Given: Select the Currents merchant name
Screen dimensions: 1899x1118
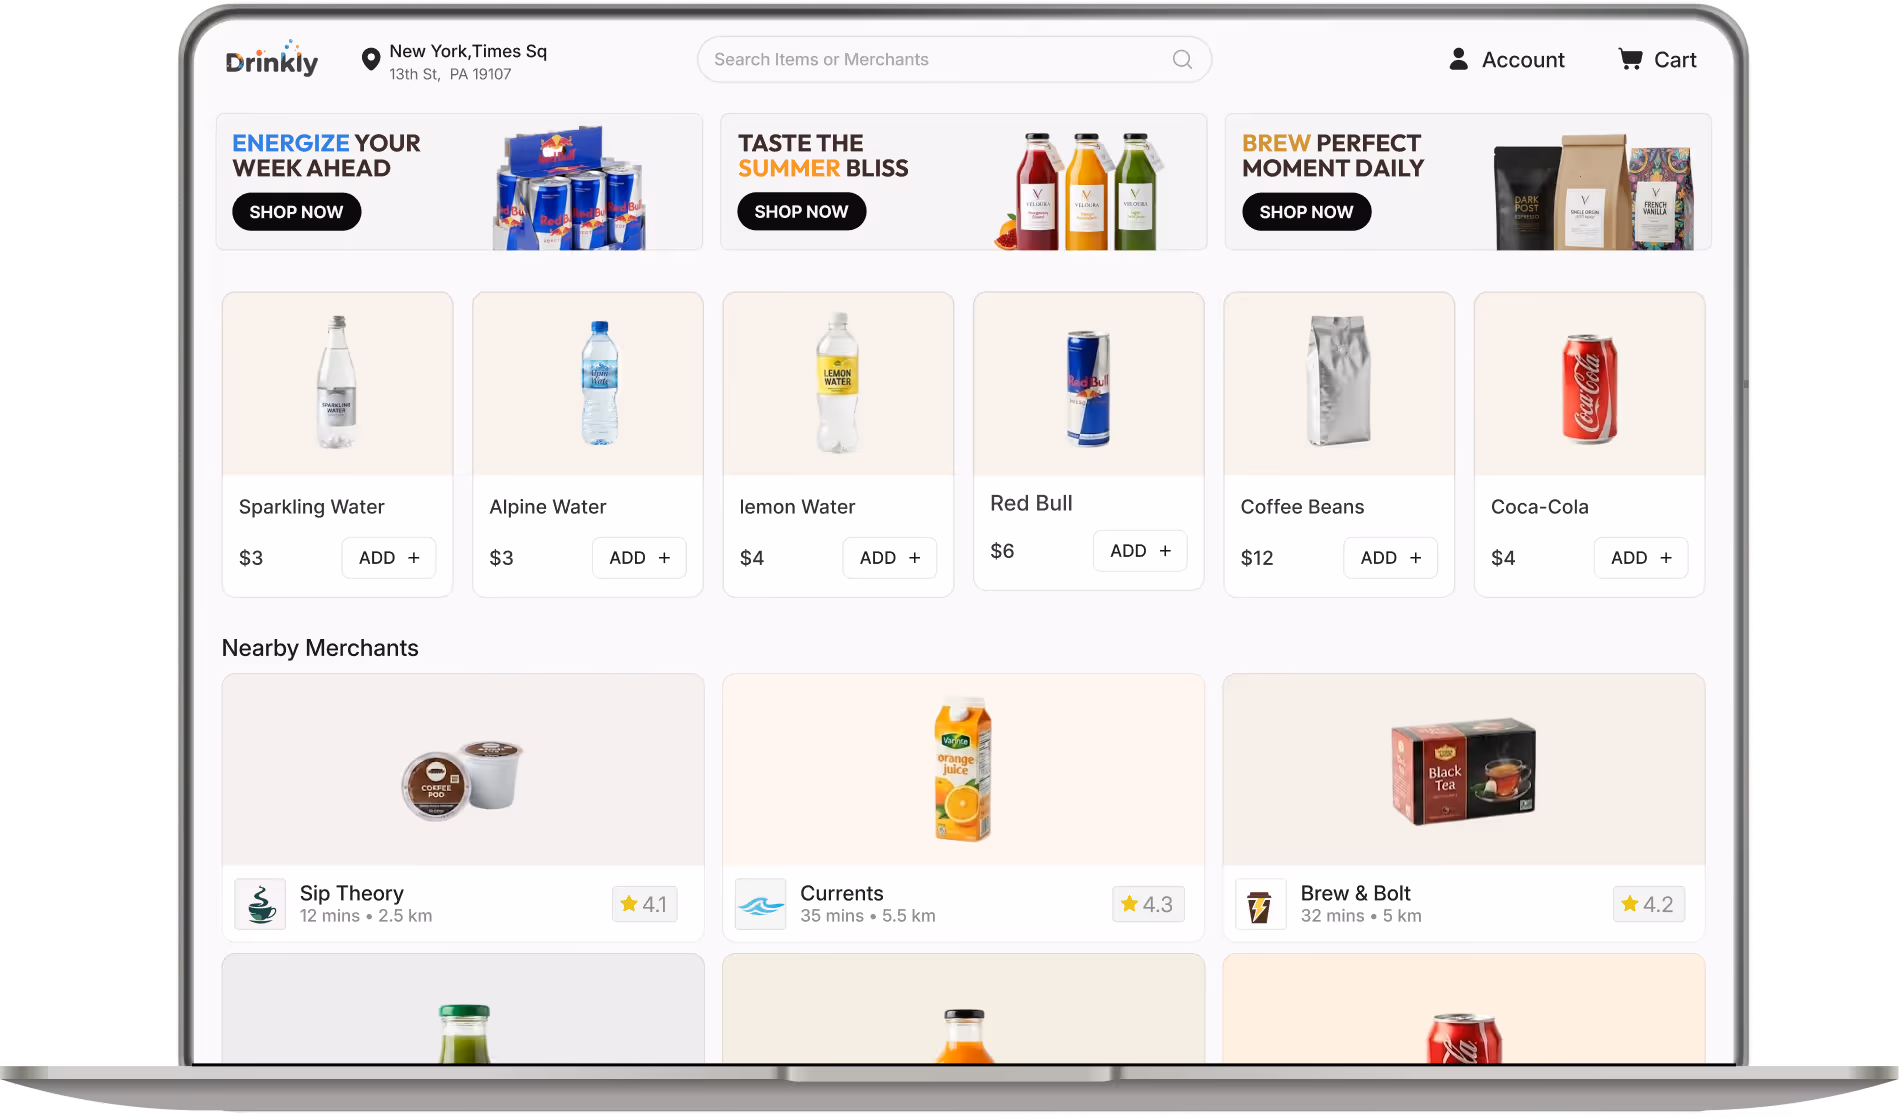Looking at the screenshot, I should pos(842,893).
